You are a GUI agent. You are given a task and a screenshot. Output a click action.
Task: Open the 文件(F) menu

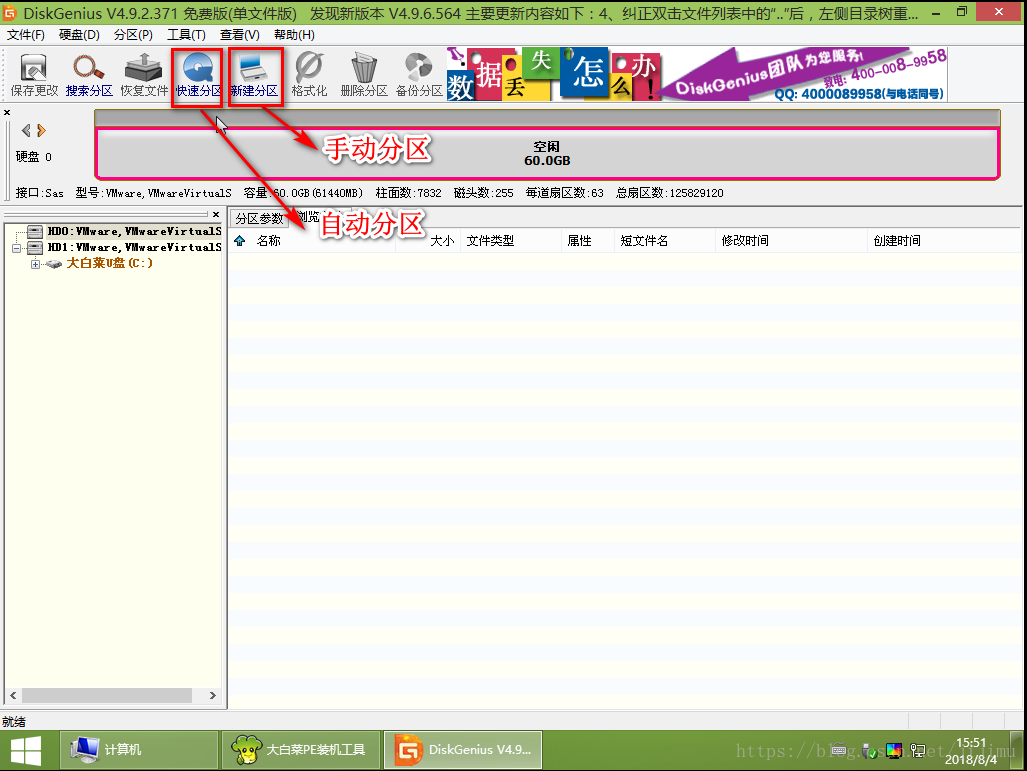[x=26, y=35]
